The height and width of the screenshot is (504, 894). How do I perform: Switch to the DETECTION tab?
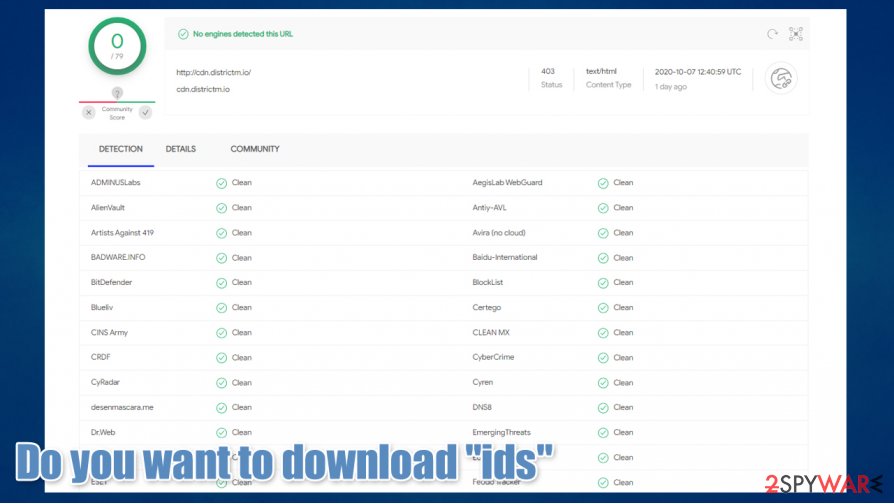[x=121, y=149]
